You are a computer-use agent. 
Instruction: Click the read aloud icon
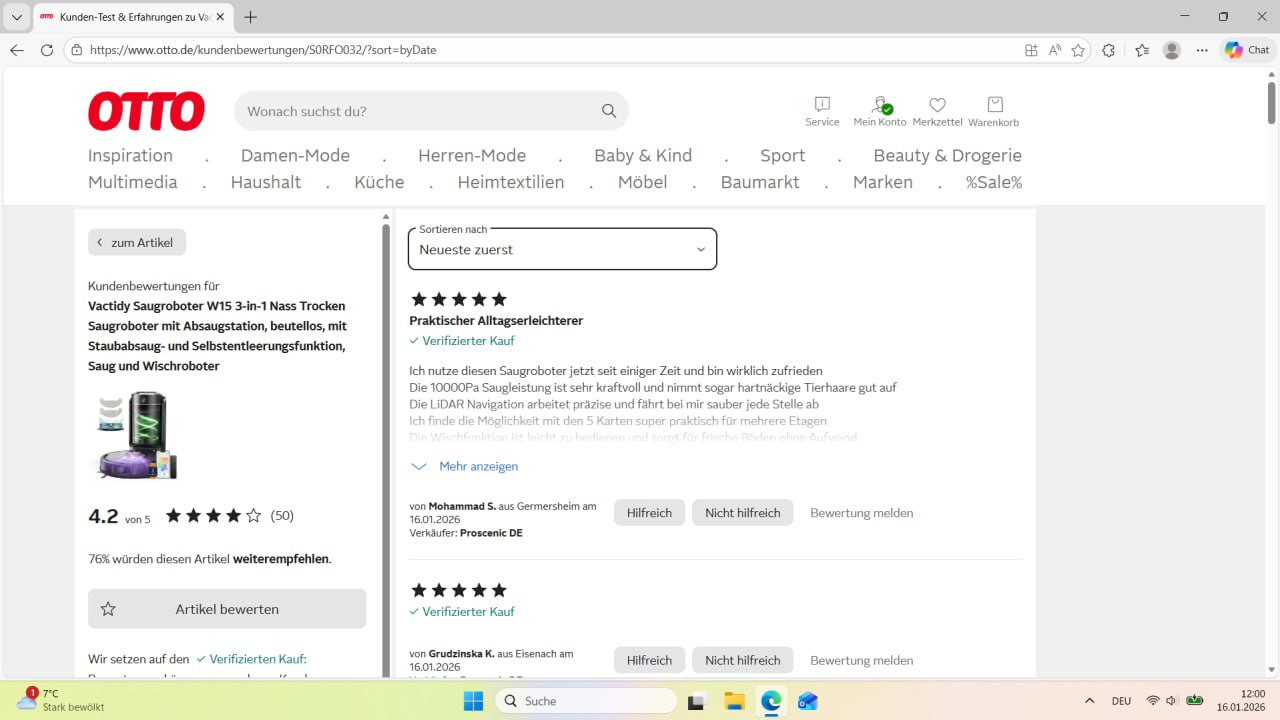pos(1055,50)
